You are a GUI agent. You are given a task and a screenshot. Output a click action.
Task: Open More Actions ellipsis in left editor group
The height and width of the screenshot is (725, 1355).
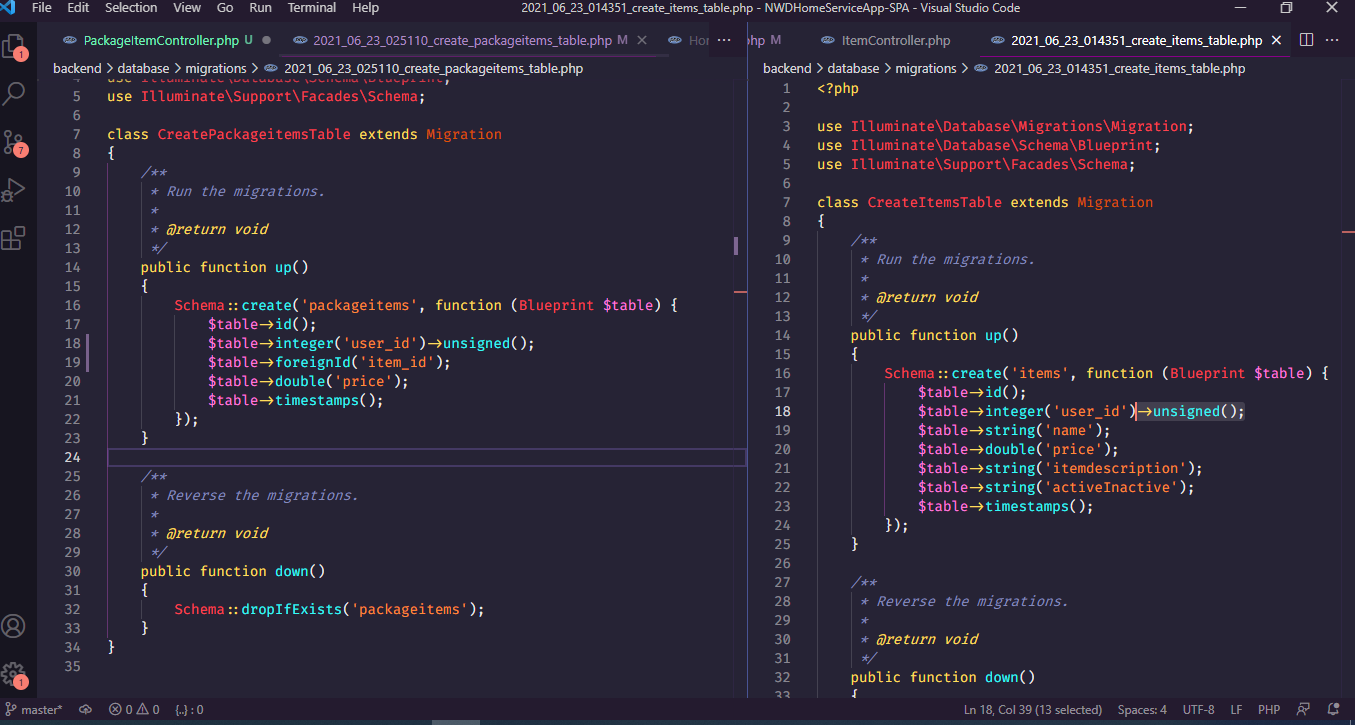point(726,40)
